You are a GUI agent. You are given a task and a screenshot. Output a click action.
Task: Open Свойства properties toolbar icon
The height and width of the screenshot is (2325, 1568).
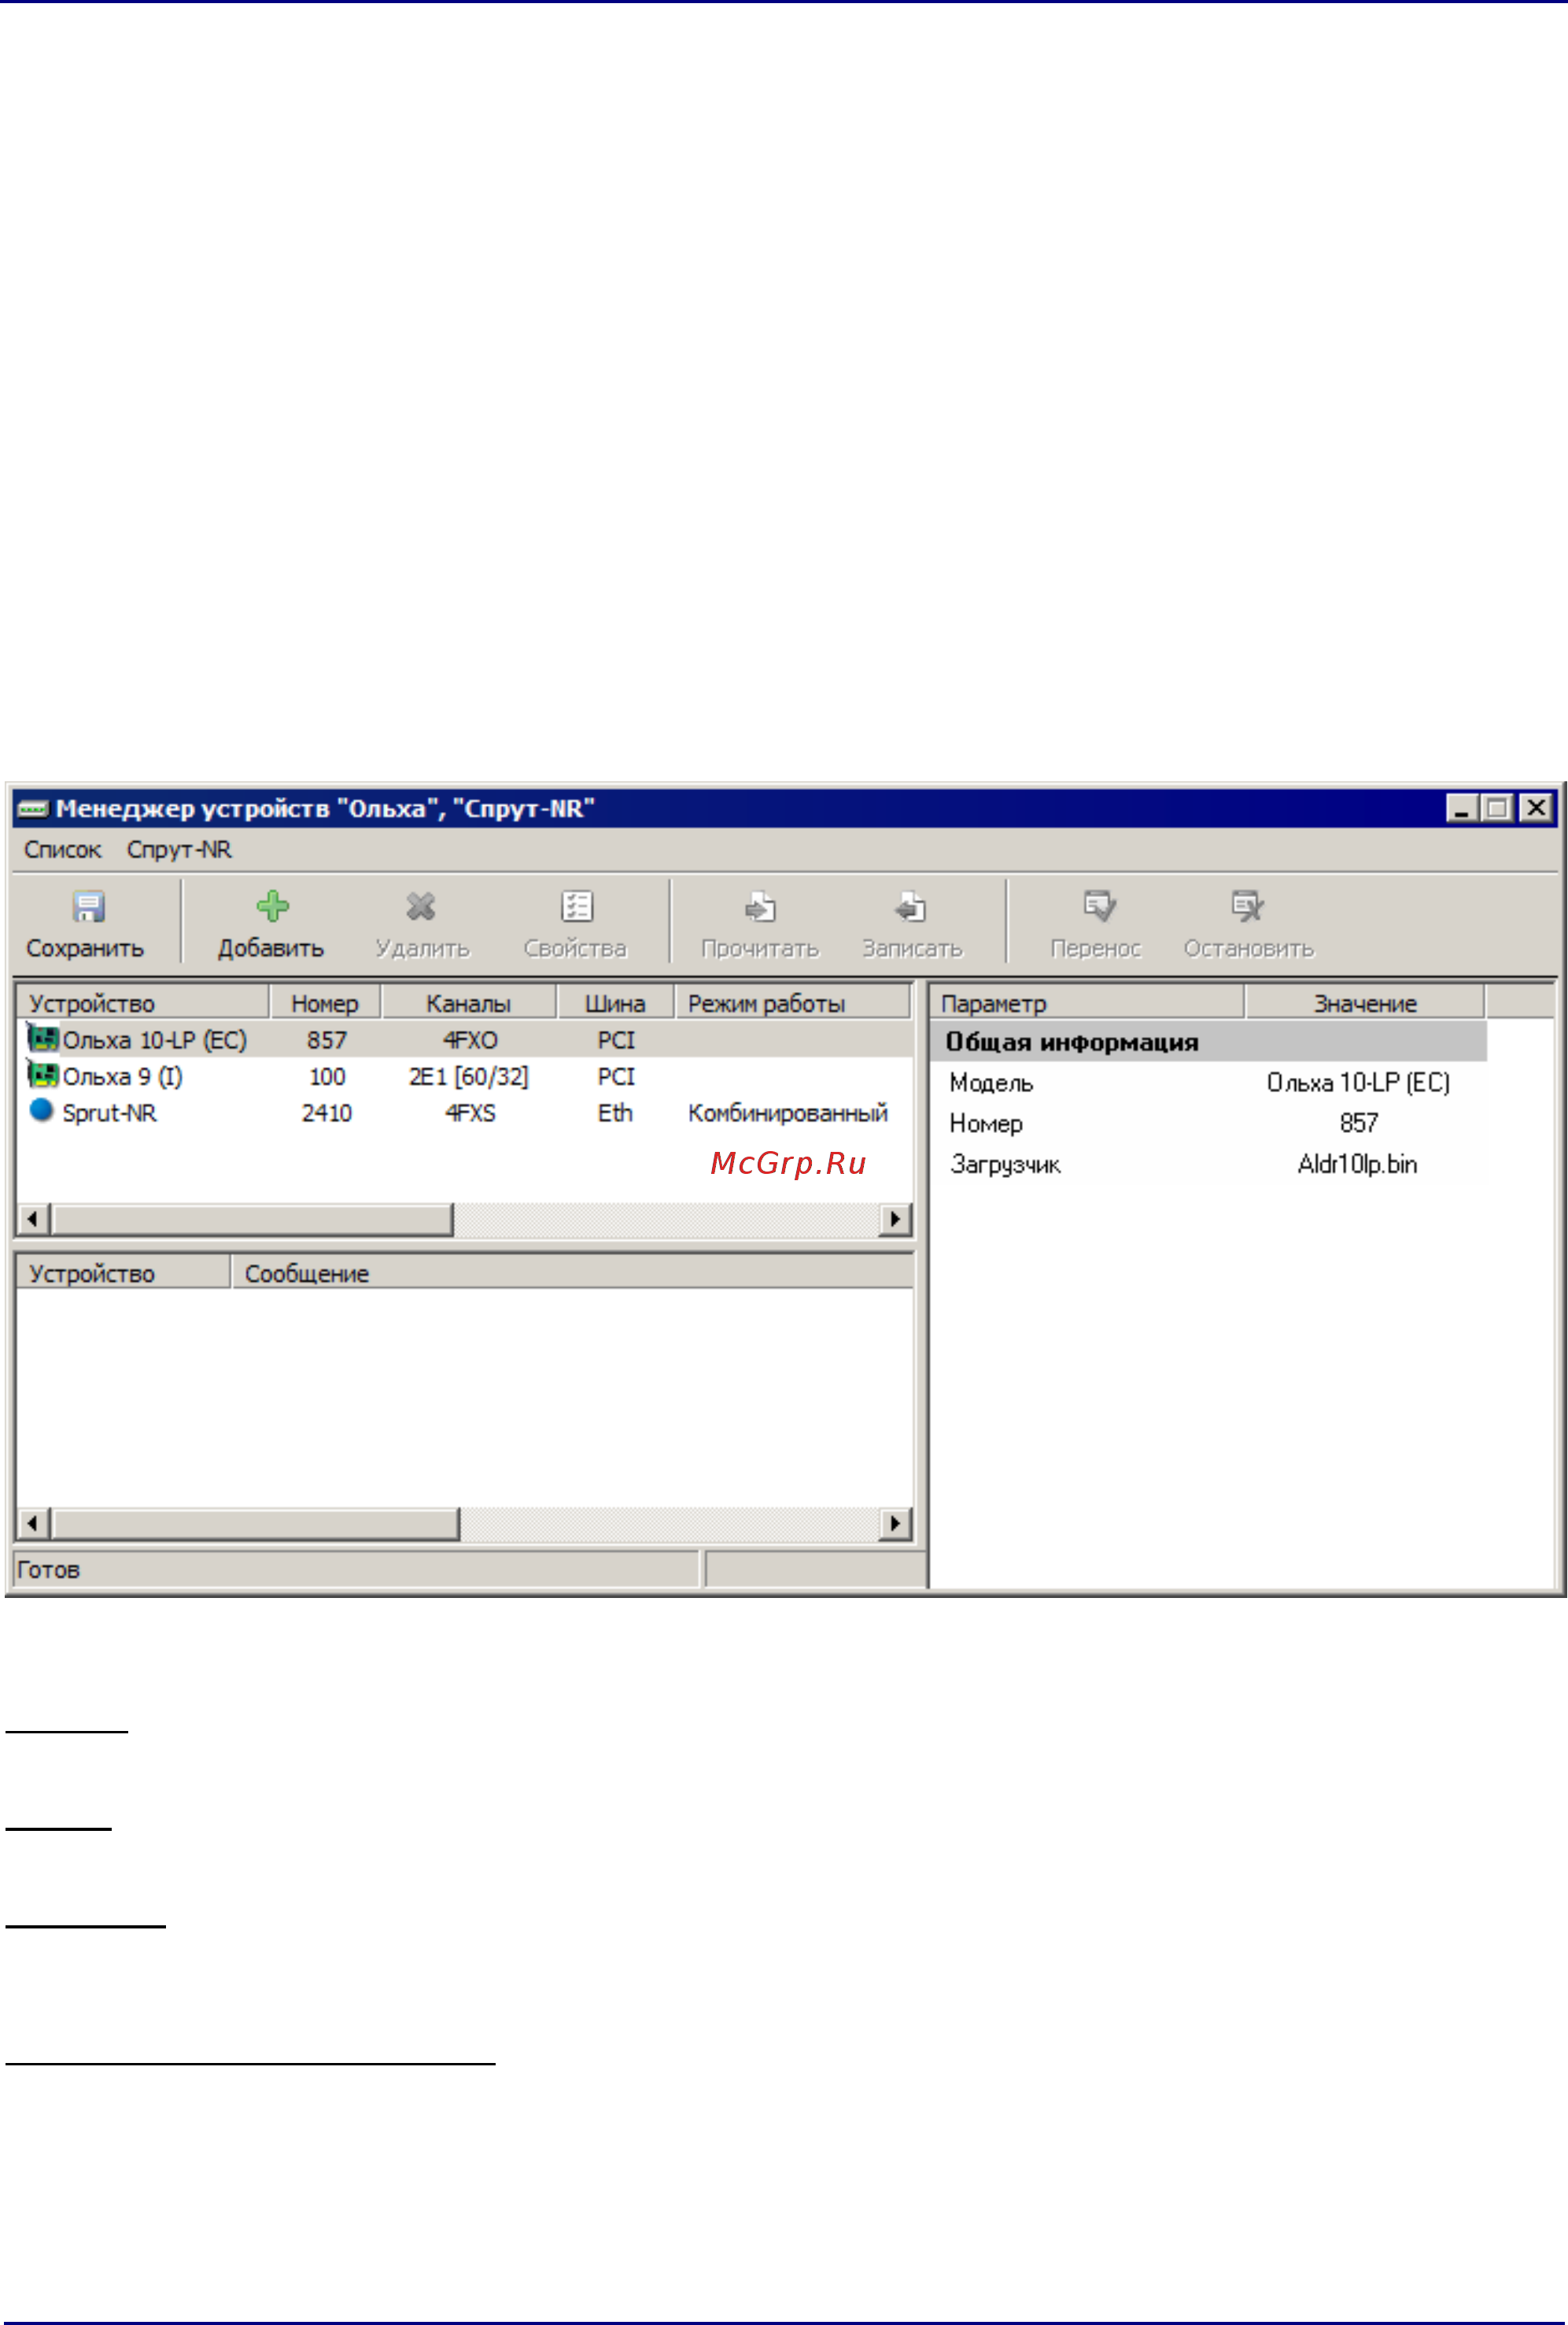point(576,906)
